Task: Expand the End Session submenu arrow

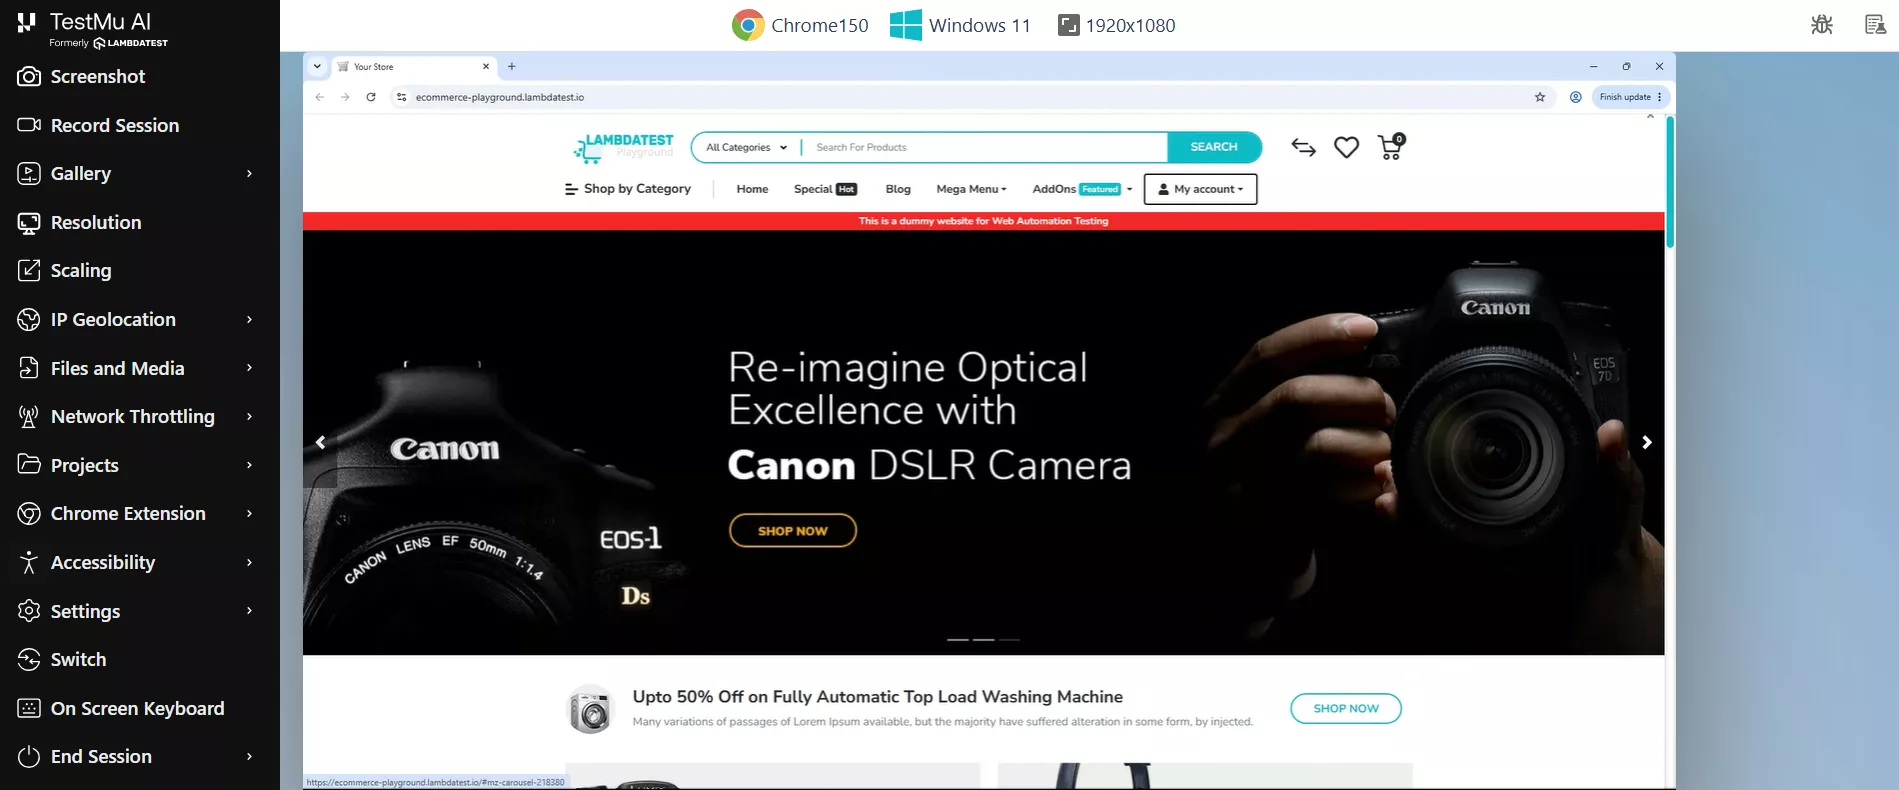Action: pos(249,756)
